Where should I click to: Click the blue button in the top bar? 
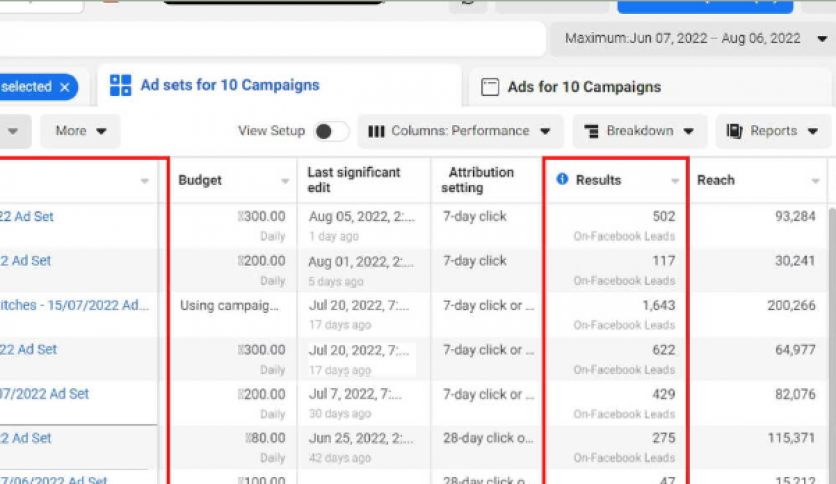click(x=705, y=6)
